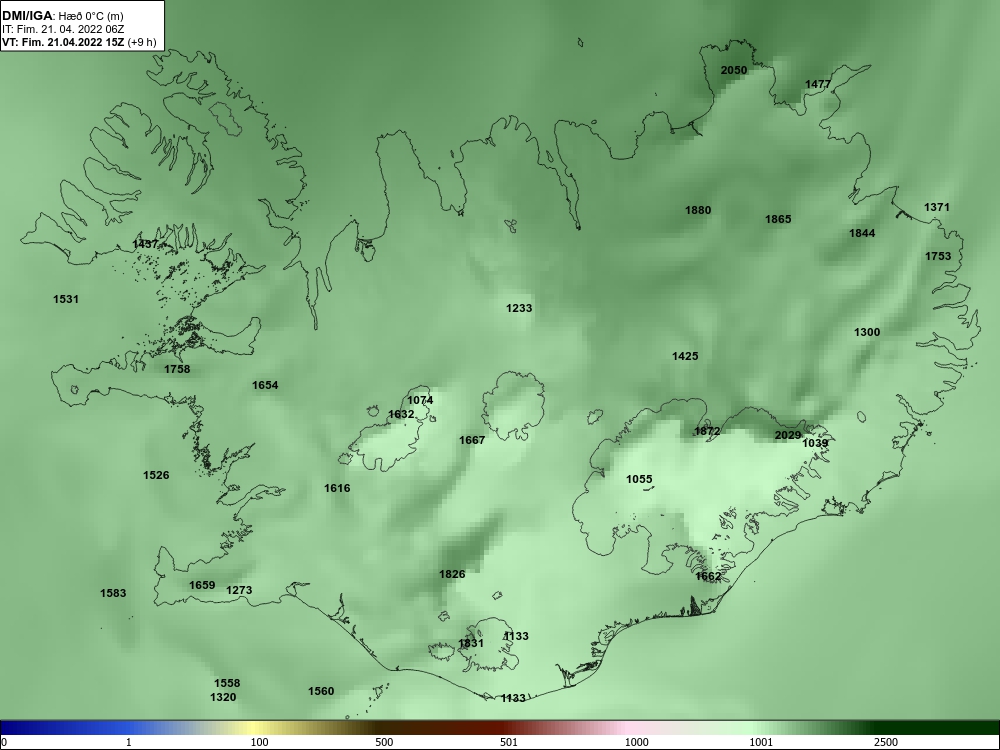Viewport: 1000px width, 750px height.
Task: Pick the 1872 value label
Action: pos(707,432)
